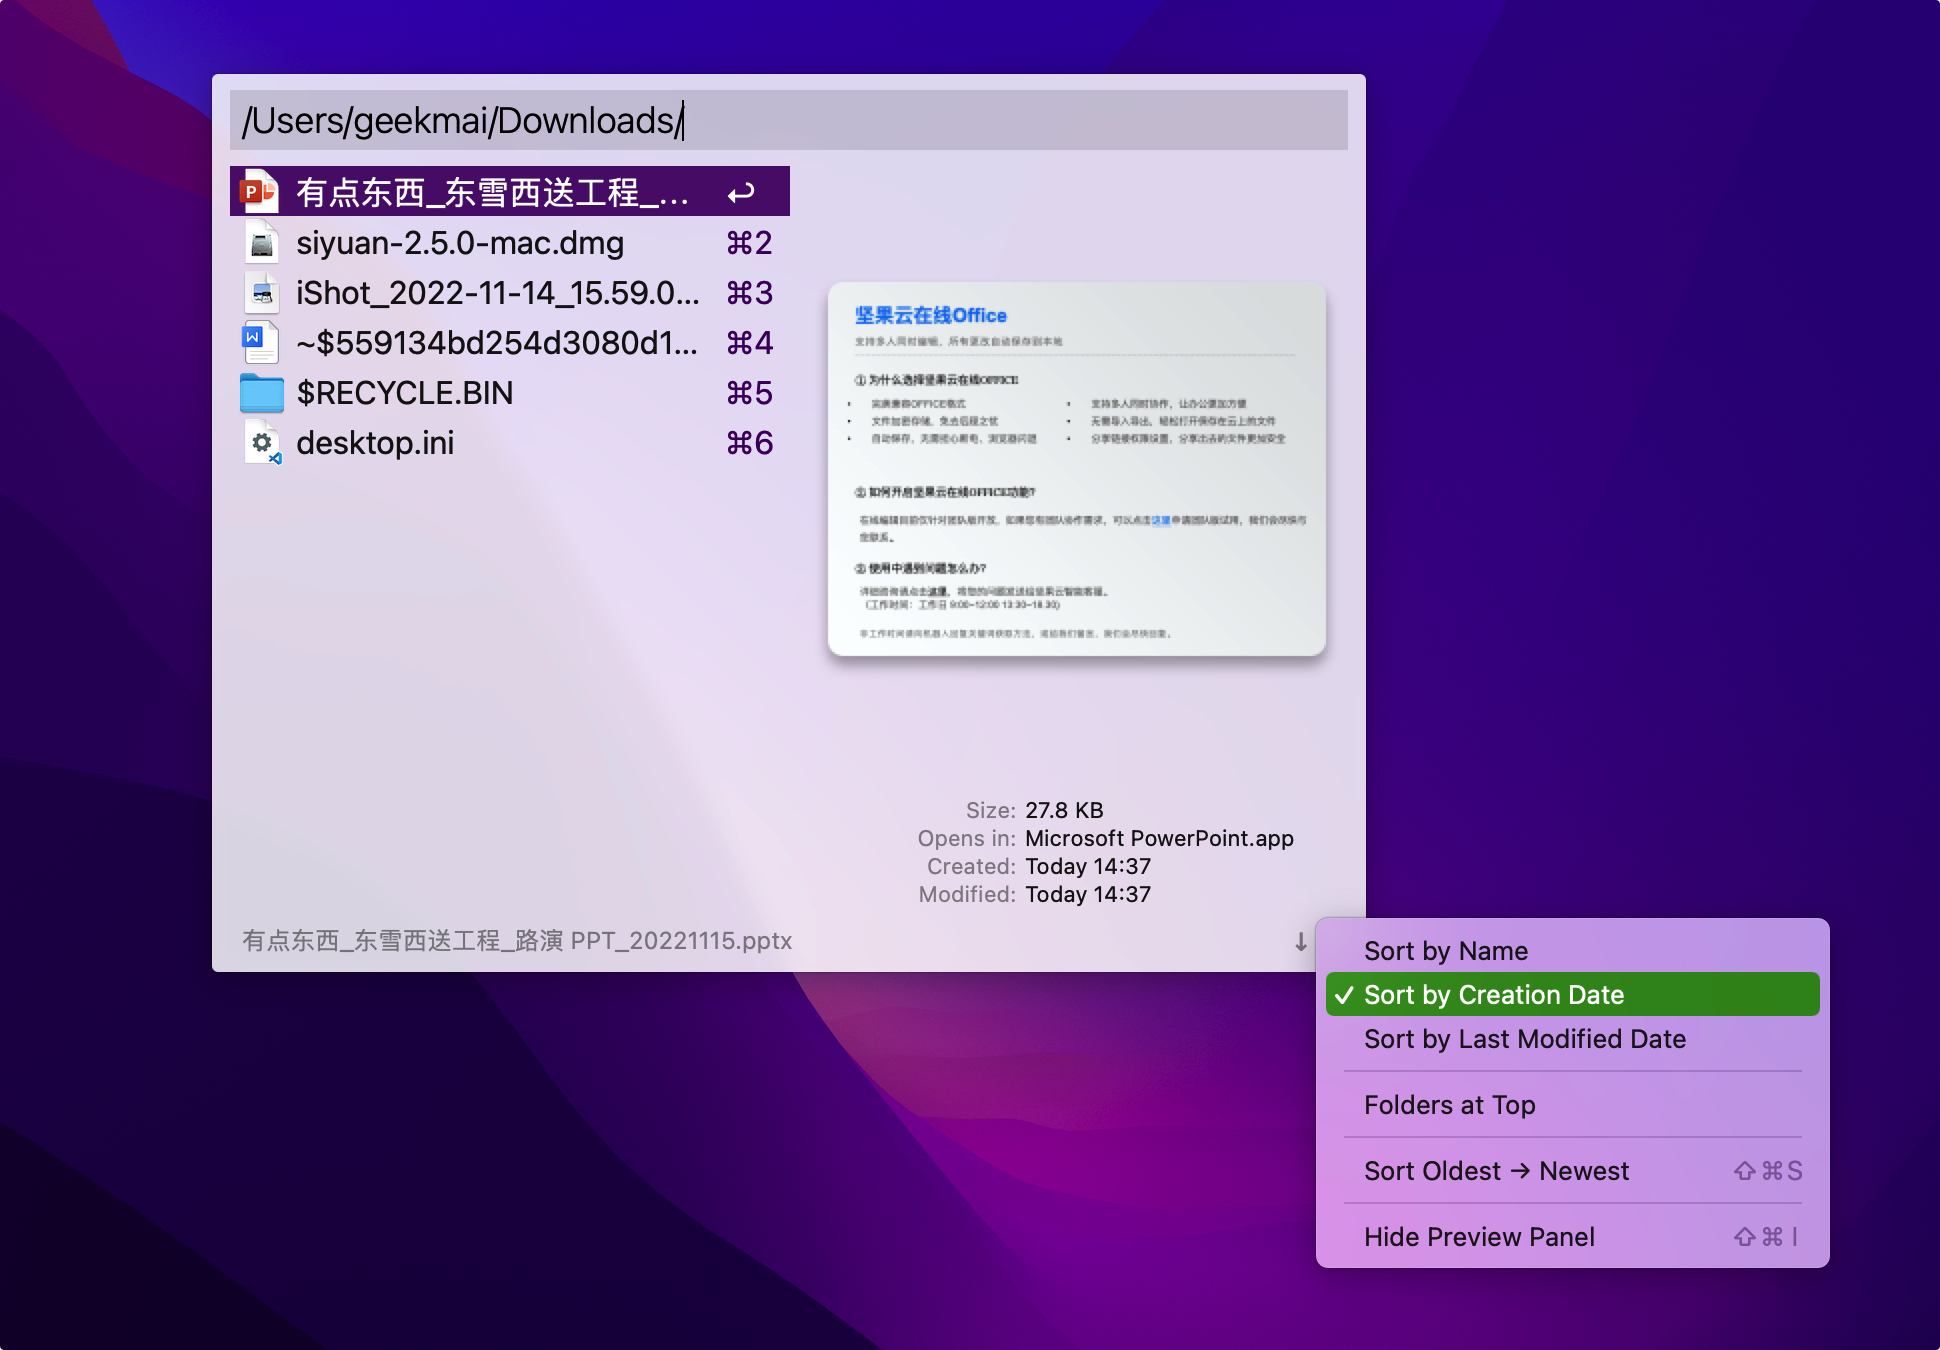This screenshot has width=1940, height=1350.
Task: Click the 27.8 KB size value
Action: pyautogui.click(x=1064, y=810)
